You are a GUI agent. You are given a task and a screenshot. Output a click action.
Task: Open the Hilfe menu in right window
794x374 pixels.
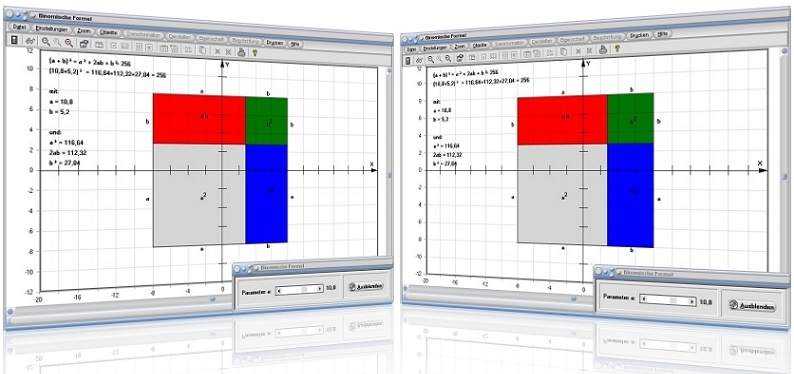point(663,34)
